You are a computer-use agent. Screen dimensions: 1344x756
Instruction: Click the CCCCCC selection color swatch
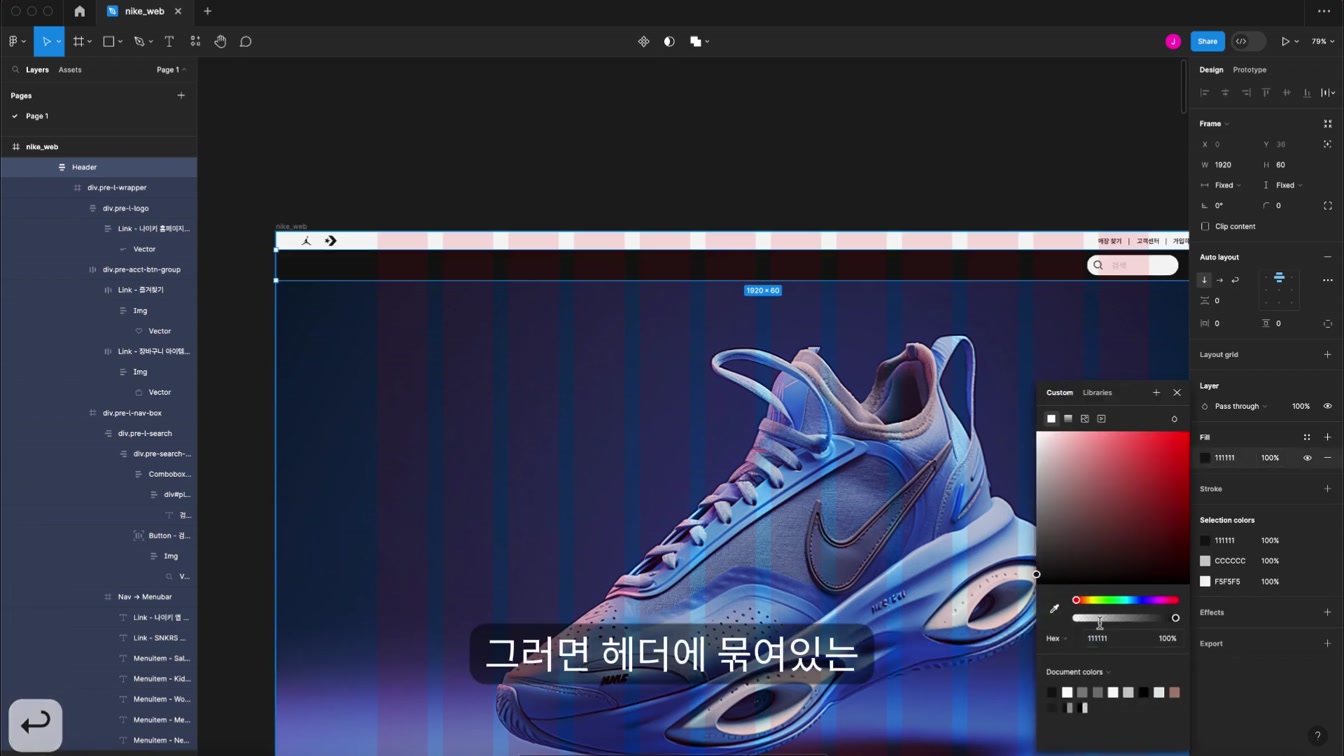[x=1205, y=561]
